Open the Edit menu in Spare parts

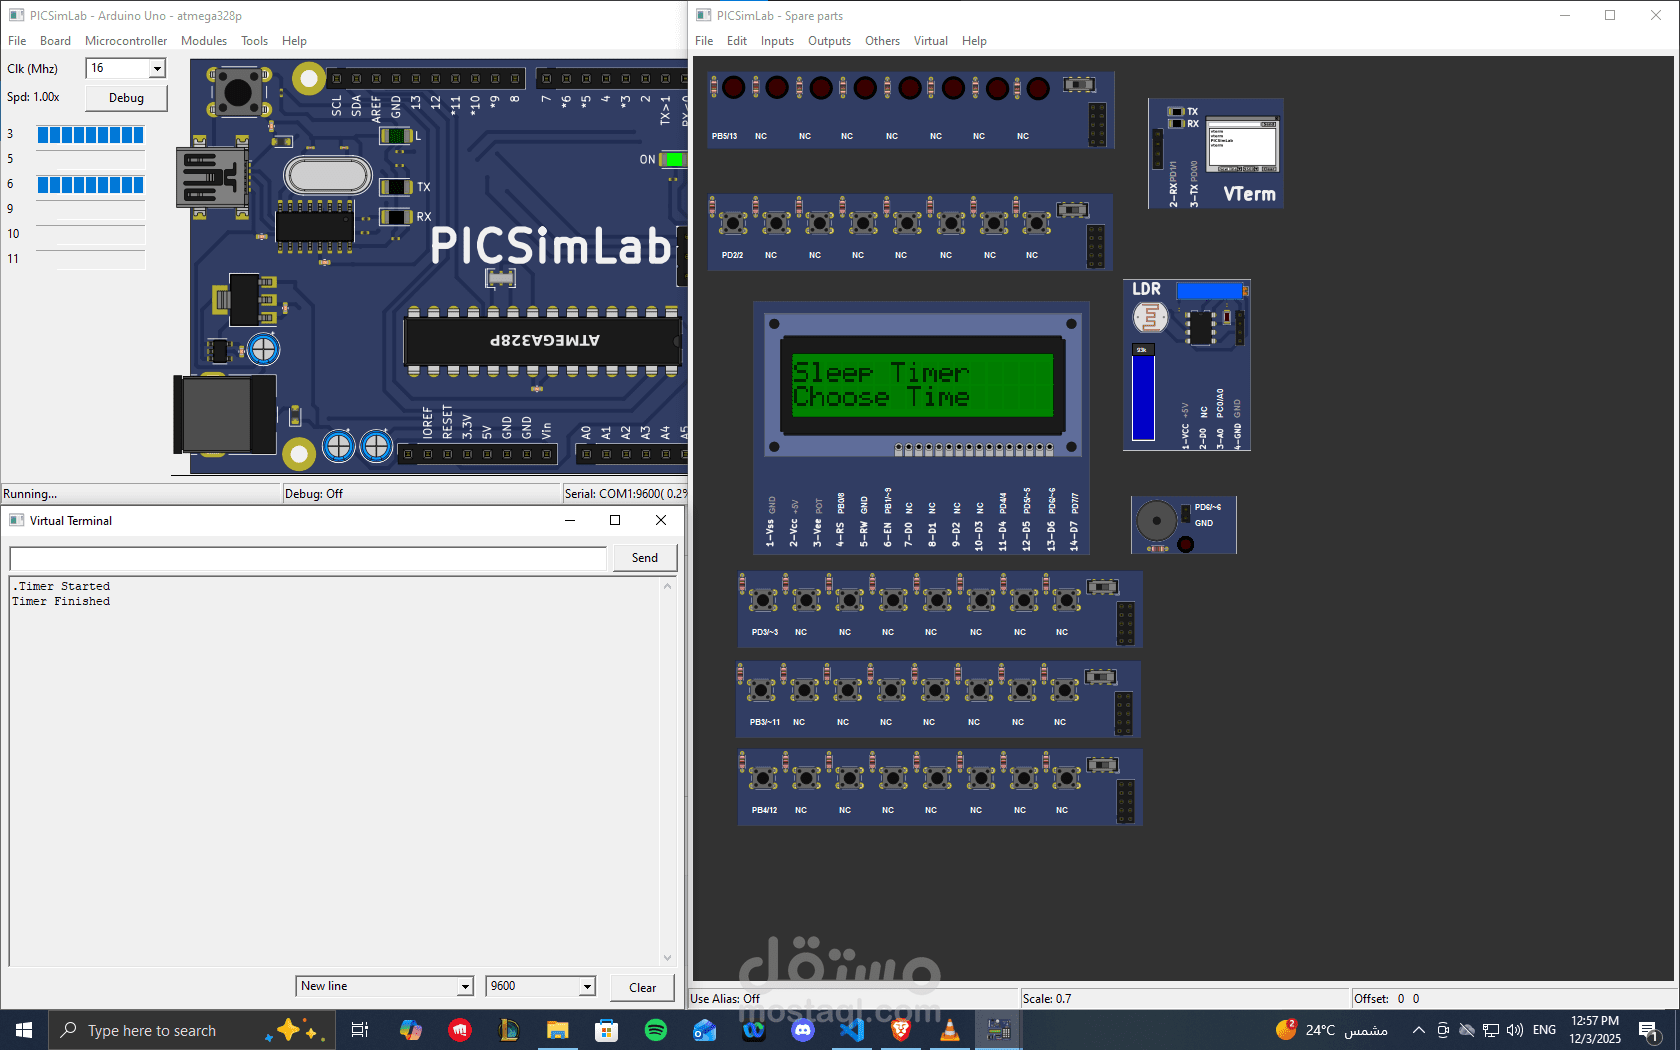coord(737,41)
